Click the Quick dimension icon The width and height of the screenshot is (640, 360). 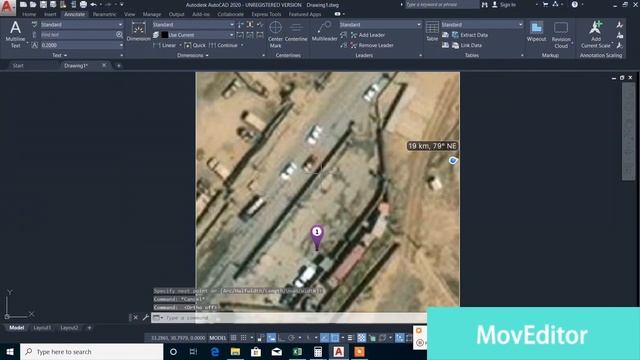coord(188,45)
